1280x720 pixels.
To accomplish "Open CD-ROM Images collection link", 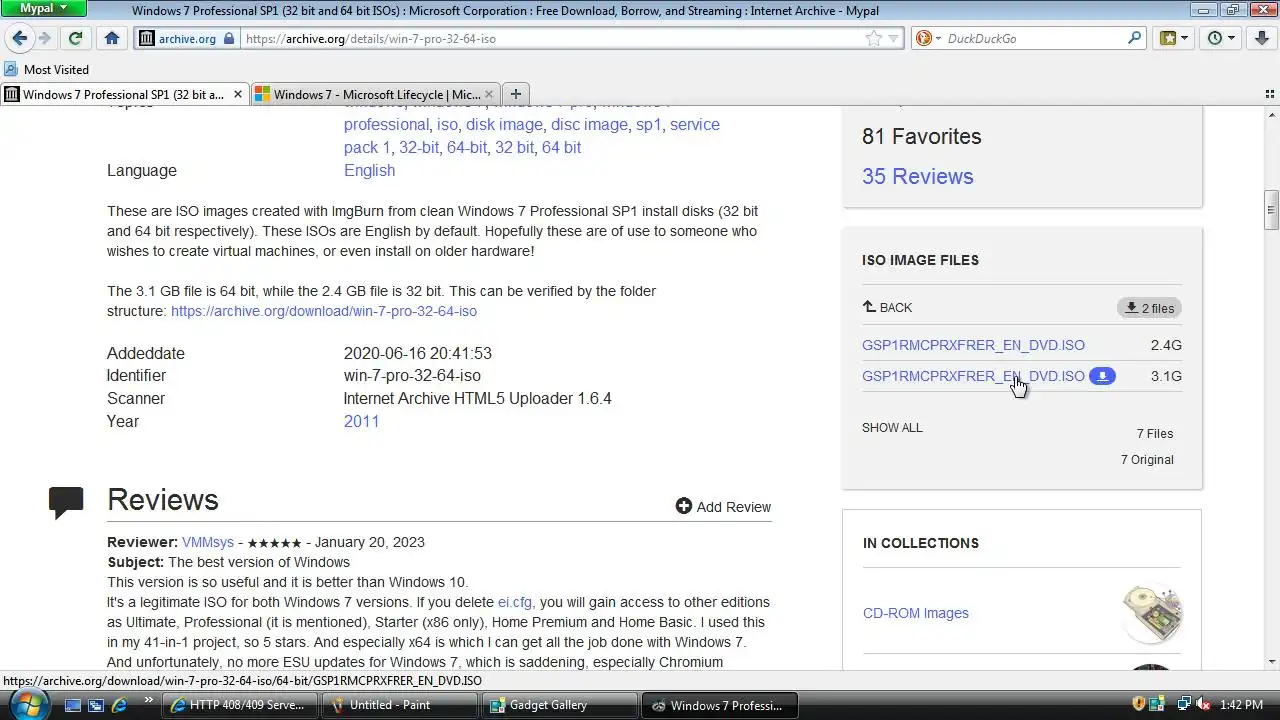I will point(915,613).
